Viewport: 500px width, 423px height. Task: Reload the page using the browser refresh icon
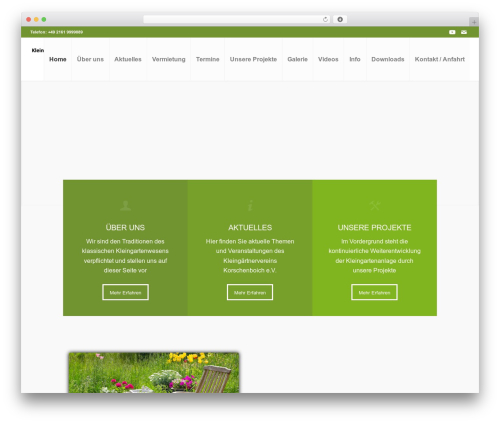[325, 19]
